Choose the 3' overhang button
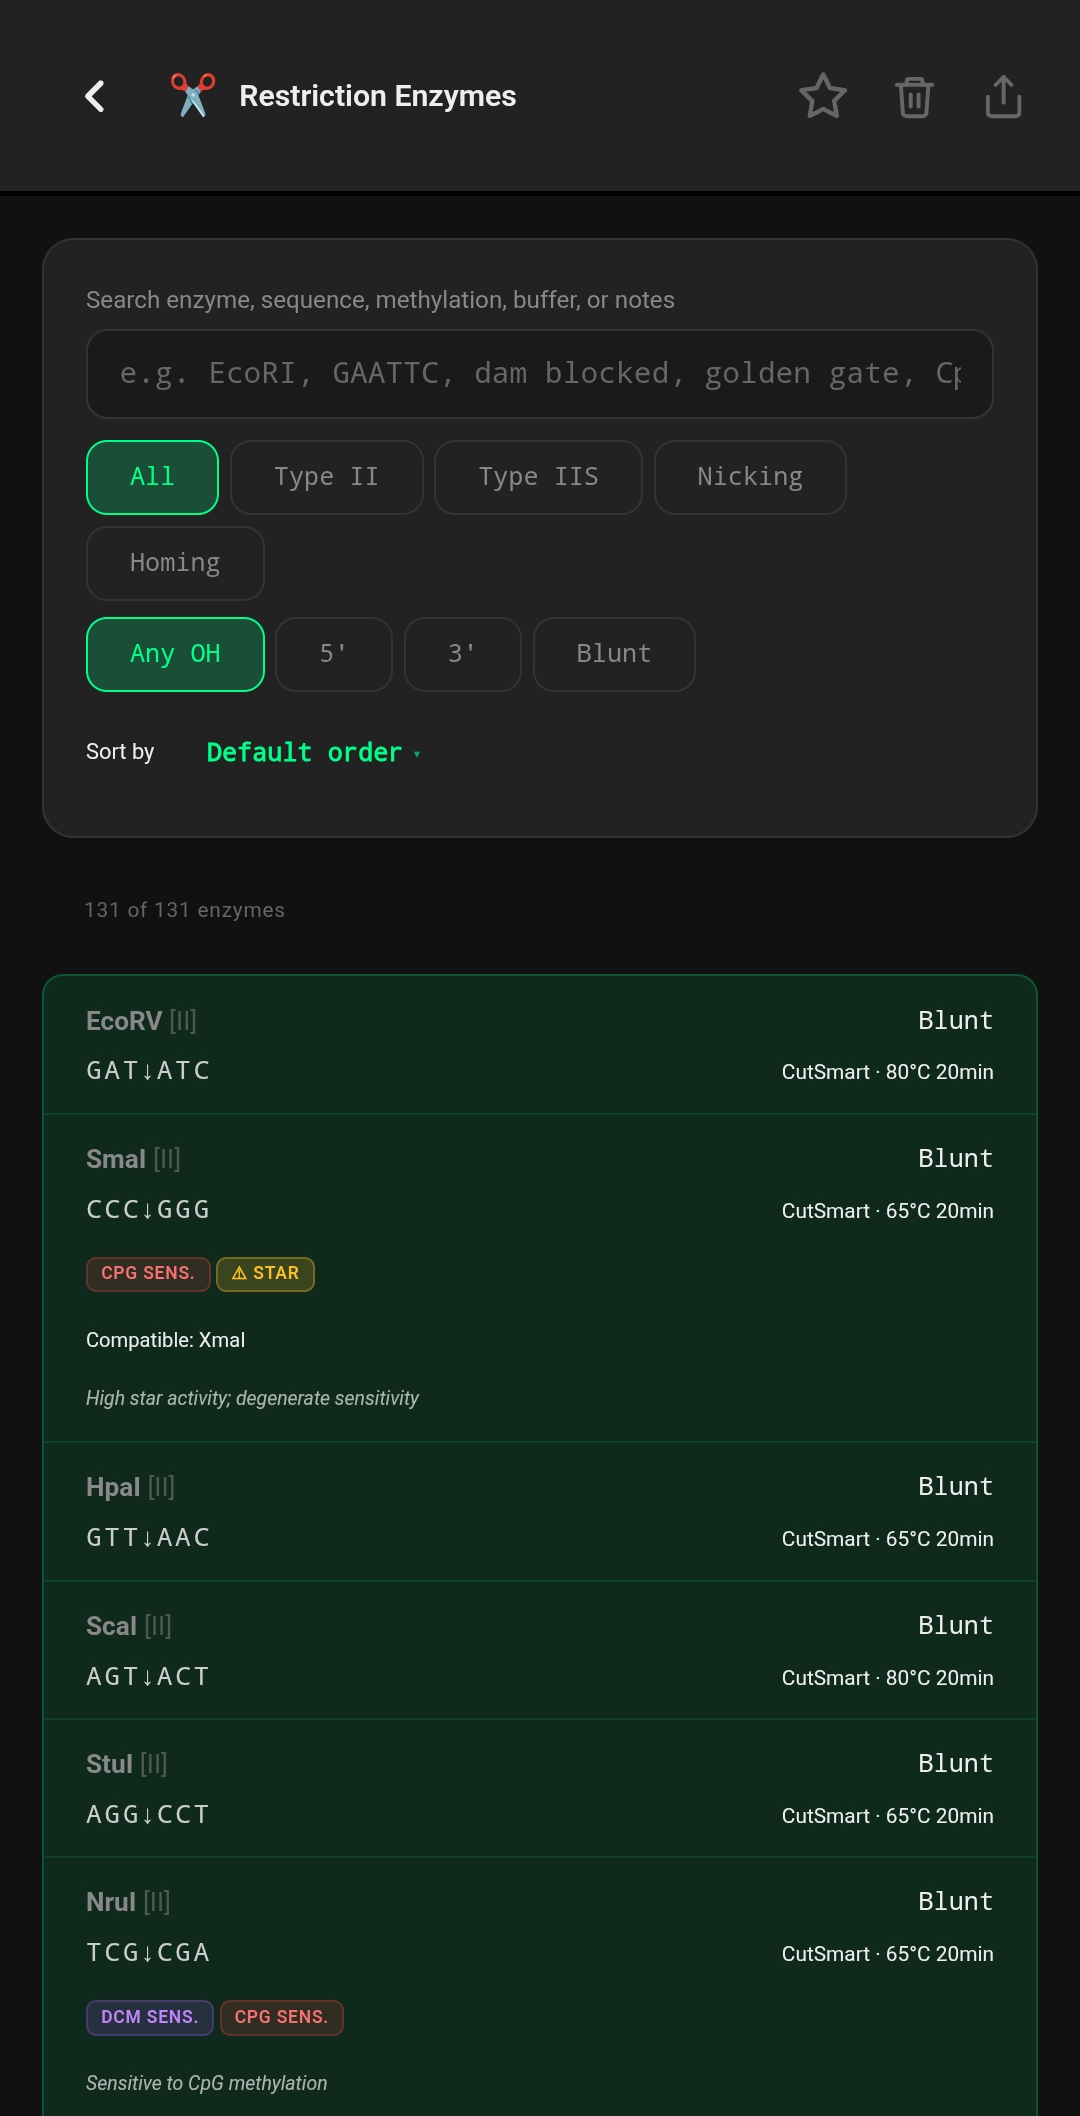The width and height of the screenshot is (1080, 2116). [x=462, y=654]
